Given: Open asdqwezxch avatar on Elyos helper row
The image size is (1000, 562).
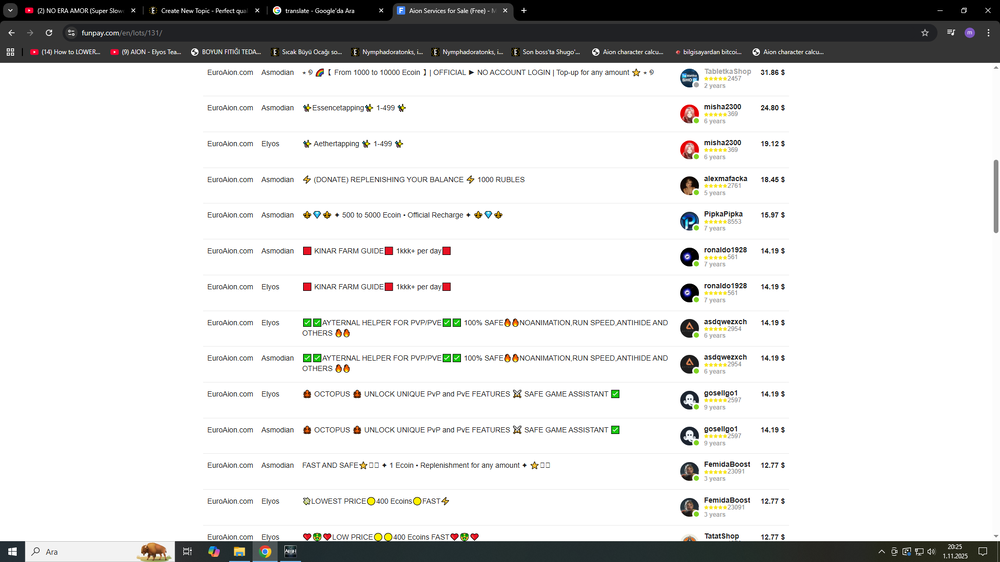Looking at the screenshot, I should (689, 328).
